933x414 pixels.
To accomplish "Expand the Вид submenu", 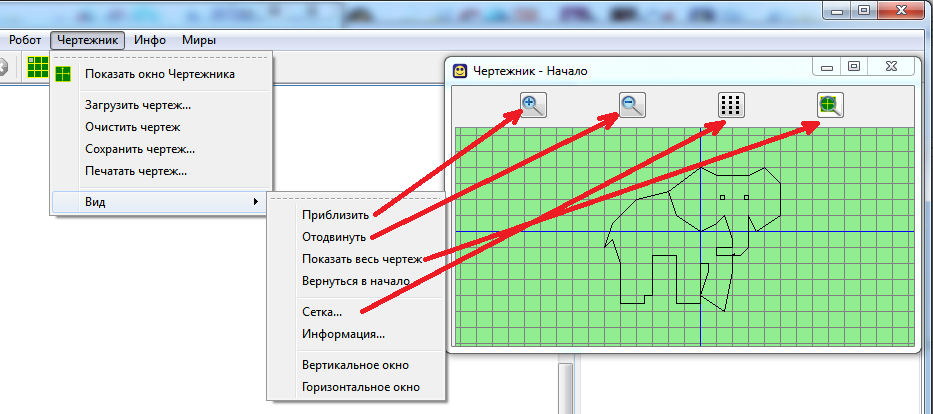I will 161,202.
